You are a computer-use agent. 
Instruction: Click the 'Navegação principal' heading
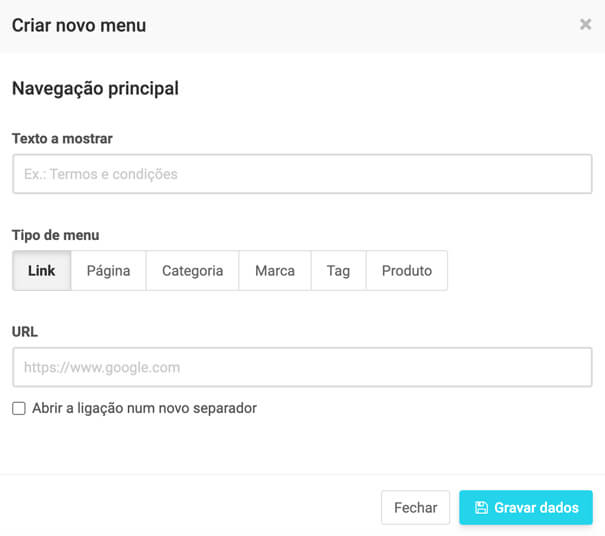pyautogui.click(x=95, y=88)
